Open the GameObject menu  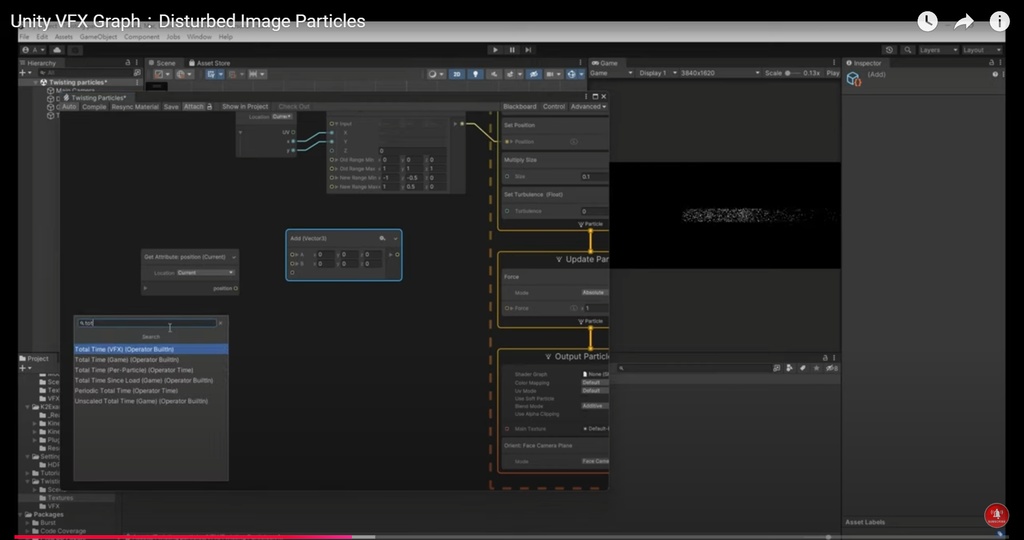[x=98, y=37]
